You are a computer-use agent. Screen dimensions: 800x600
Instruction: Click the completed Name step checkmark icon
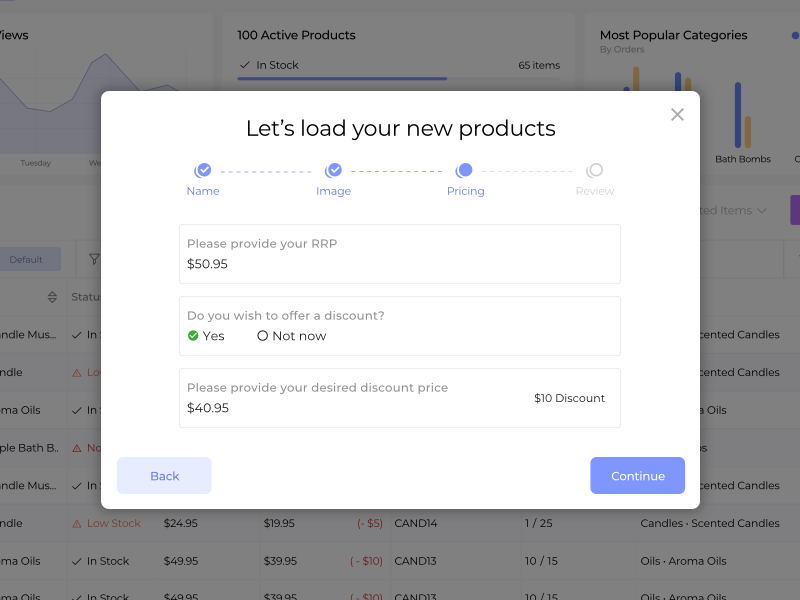(203, 171)
